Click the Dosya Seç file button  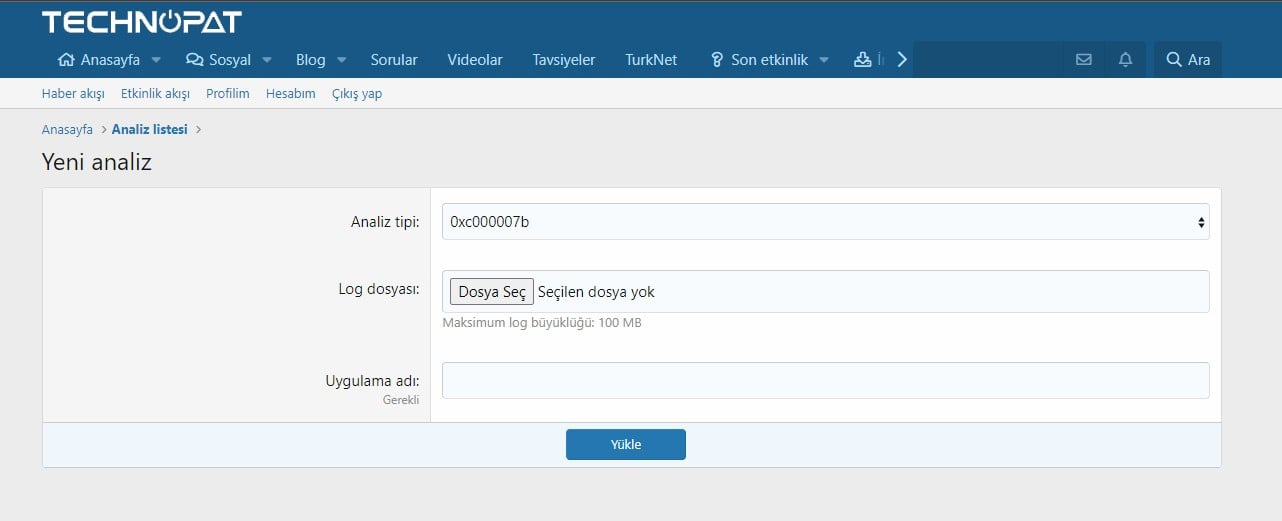[x=491, y=291]
